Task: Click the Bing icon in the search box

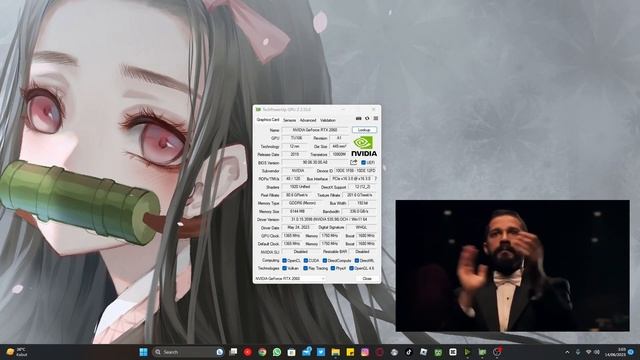Action: pyautogui.click(x=220, y=352)
